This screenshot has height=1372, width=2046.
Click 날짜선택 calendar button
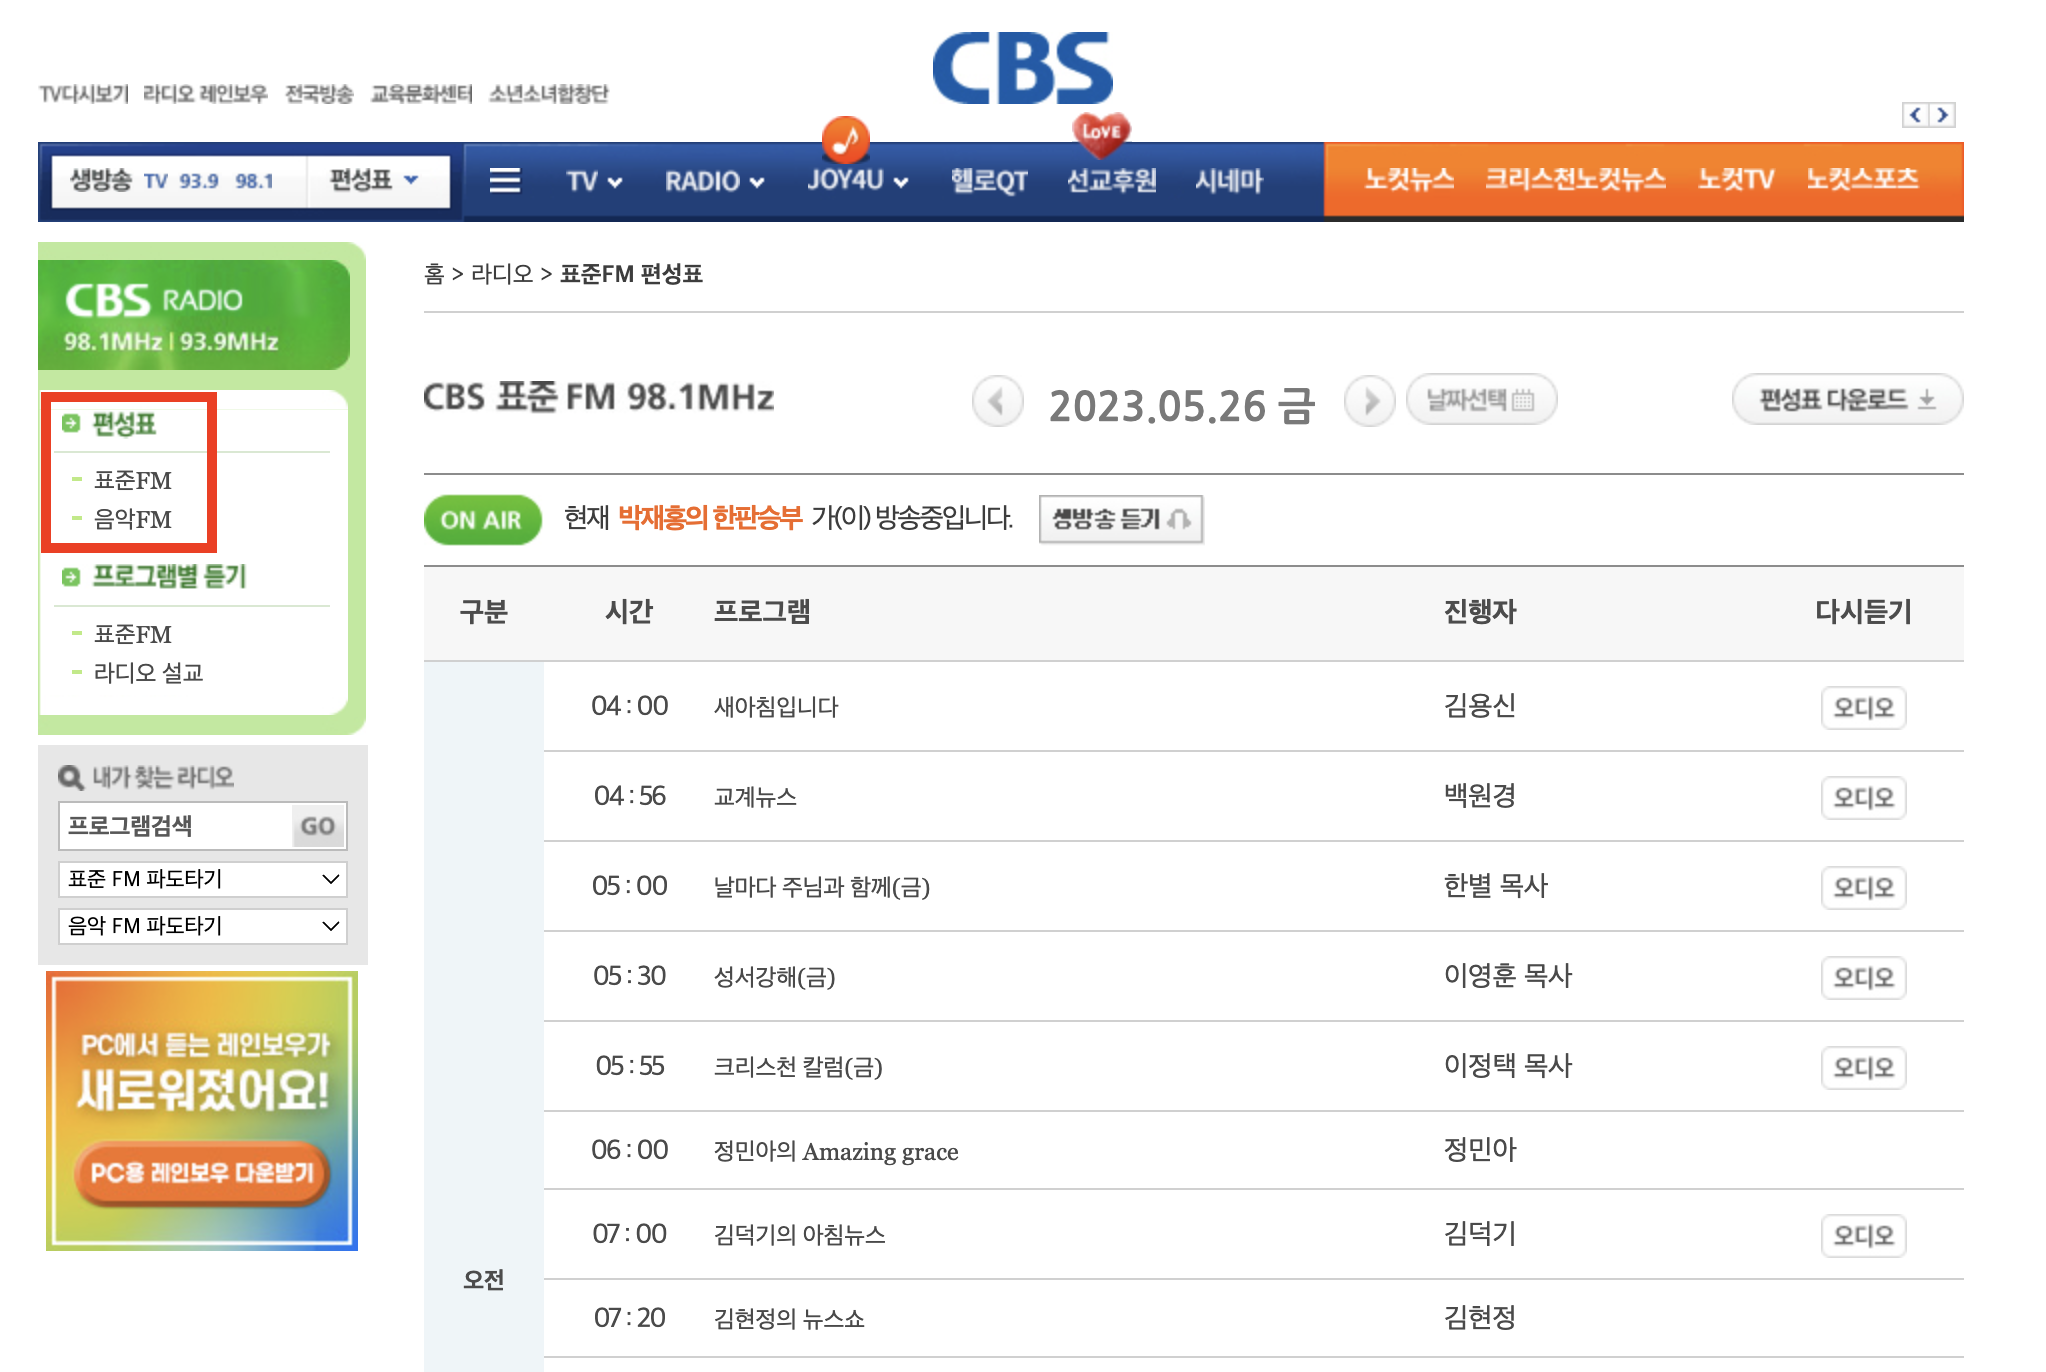coord(1481,400)
